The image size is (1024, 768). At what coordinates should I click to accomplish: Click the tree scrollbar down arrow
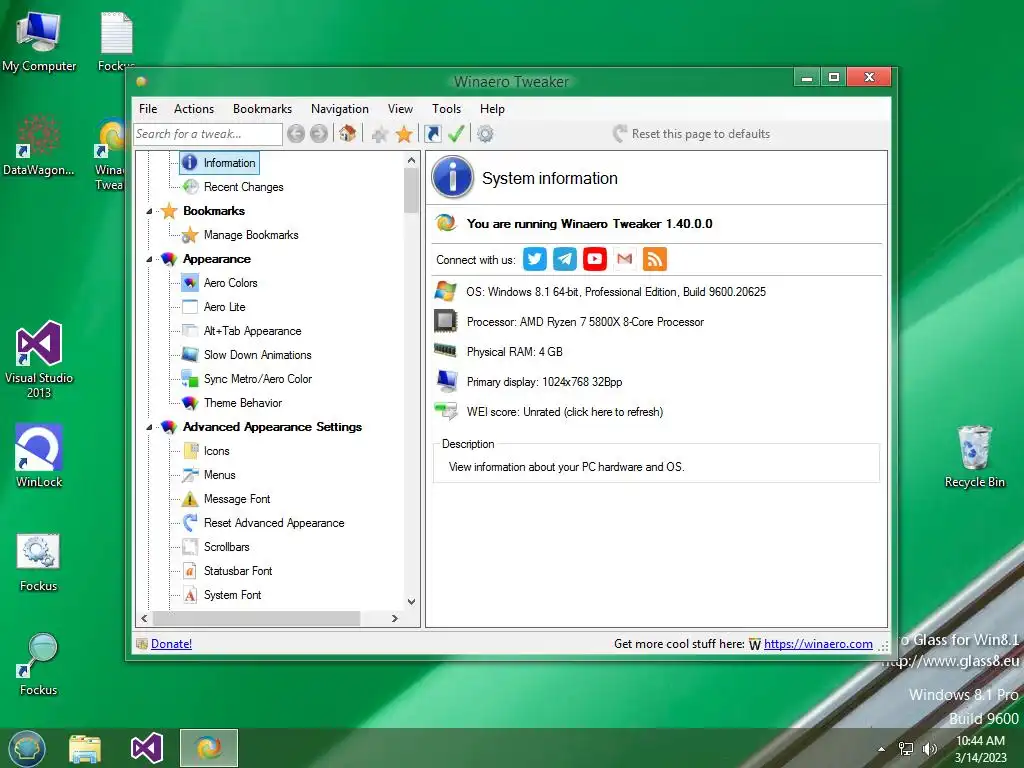point(411,602)
